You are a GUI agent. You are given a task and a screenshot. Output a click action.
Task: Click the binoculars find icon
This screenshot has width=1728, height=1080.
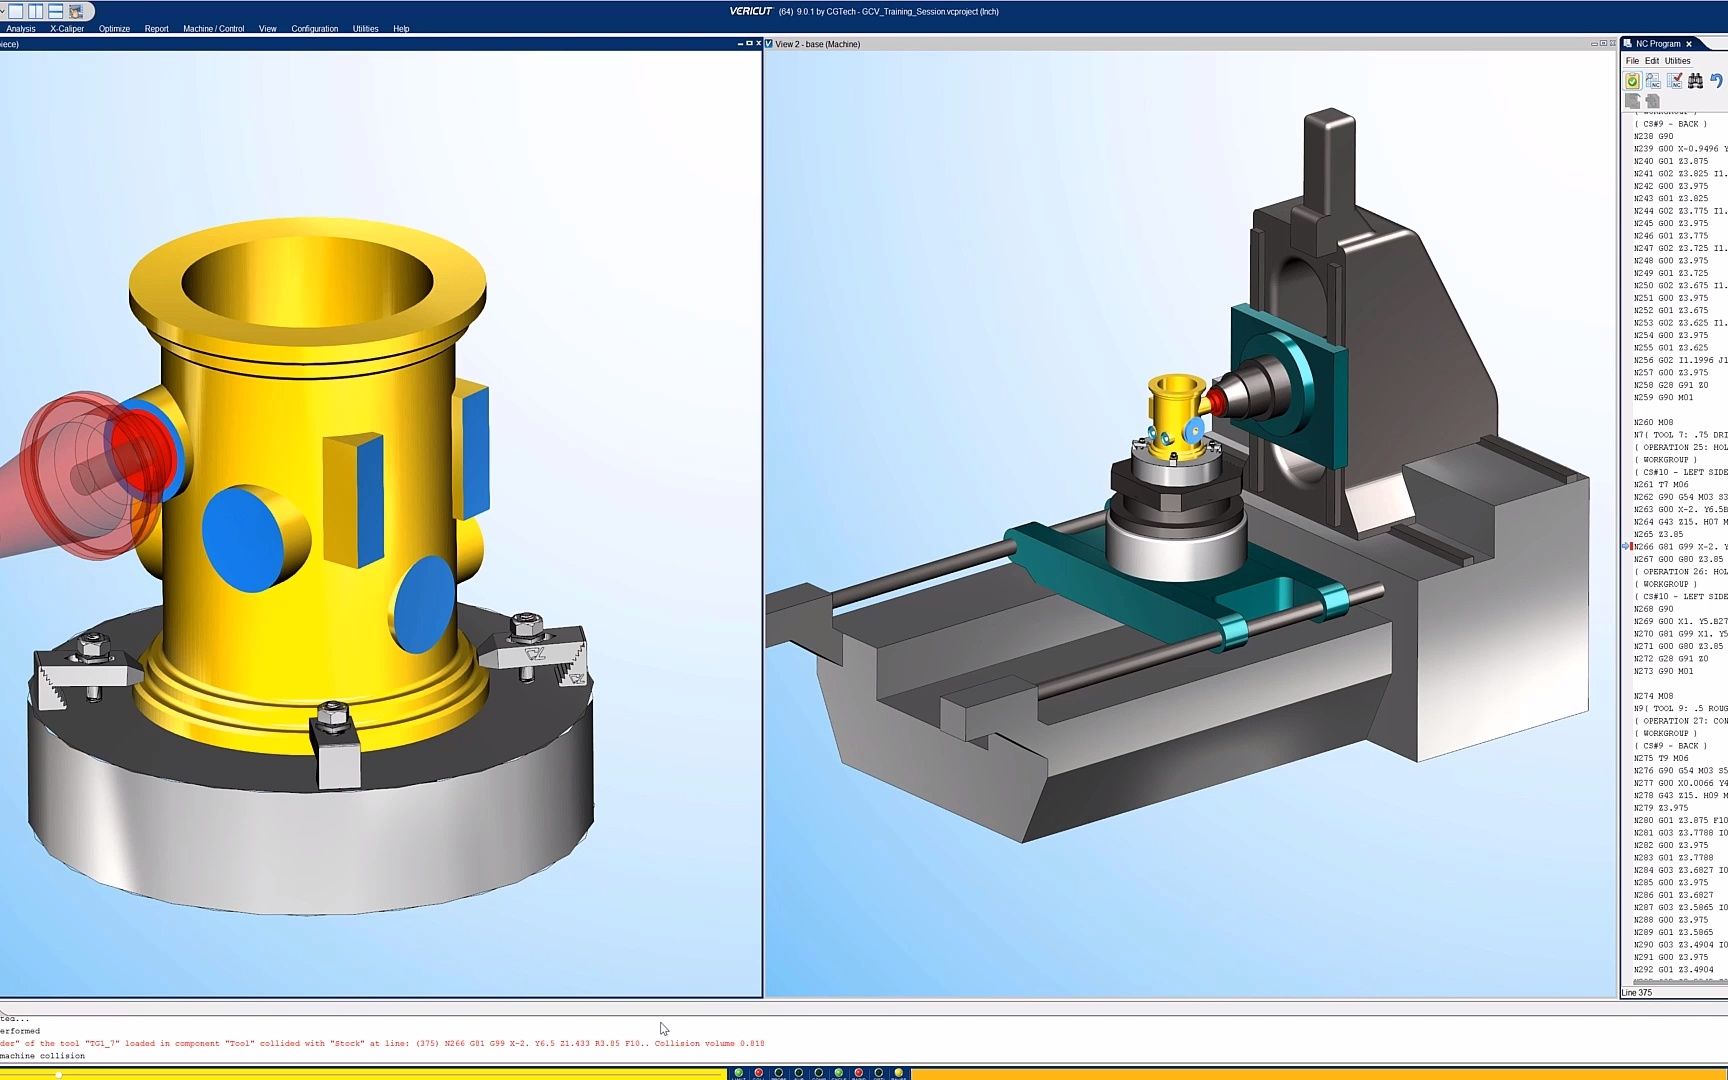[1695, 81]
